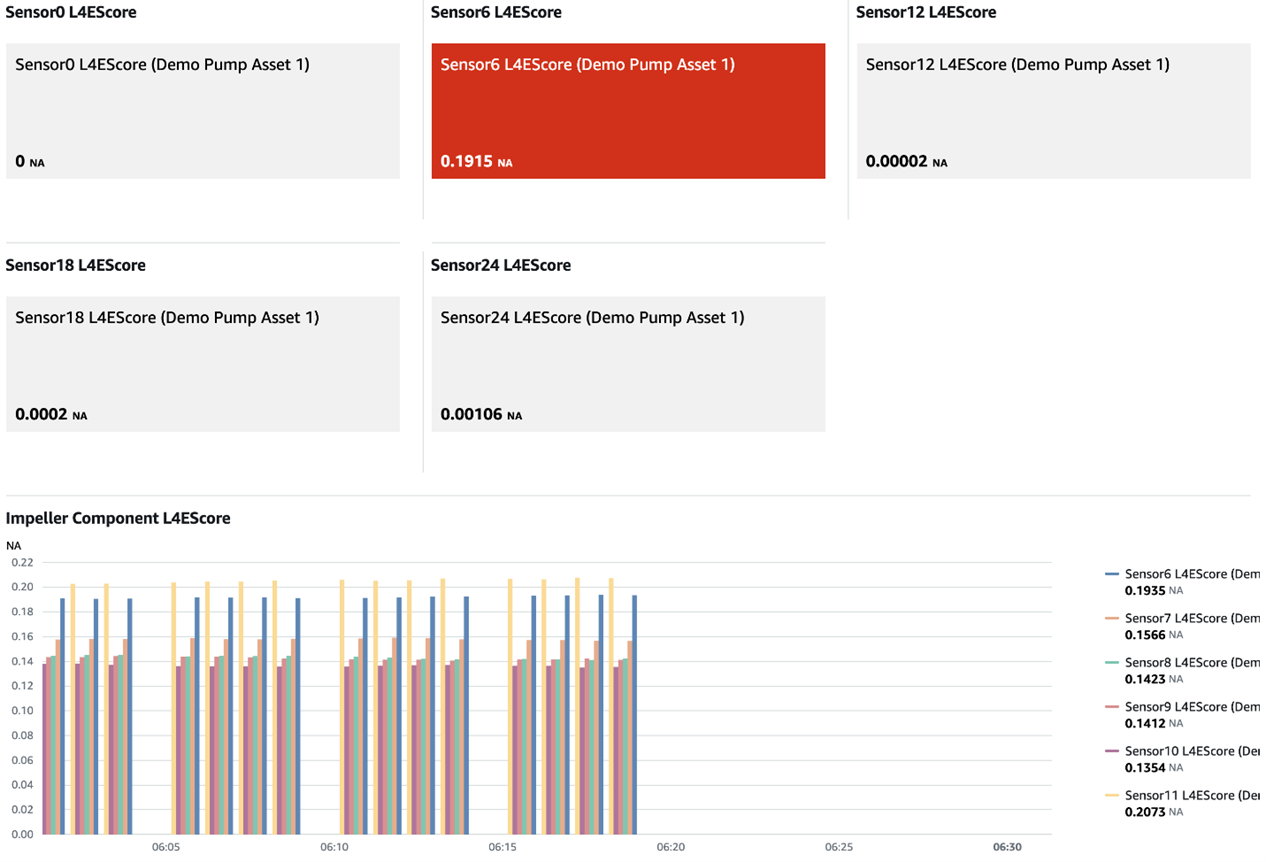Click the Impeller Component L4EScore chart title

(118, 518)
